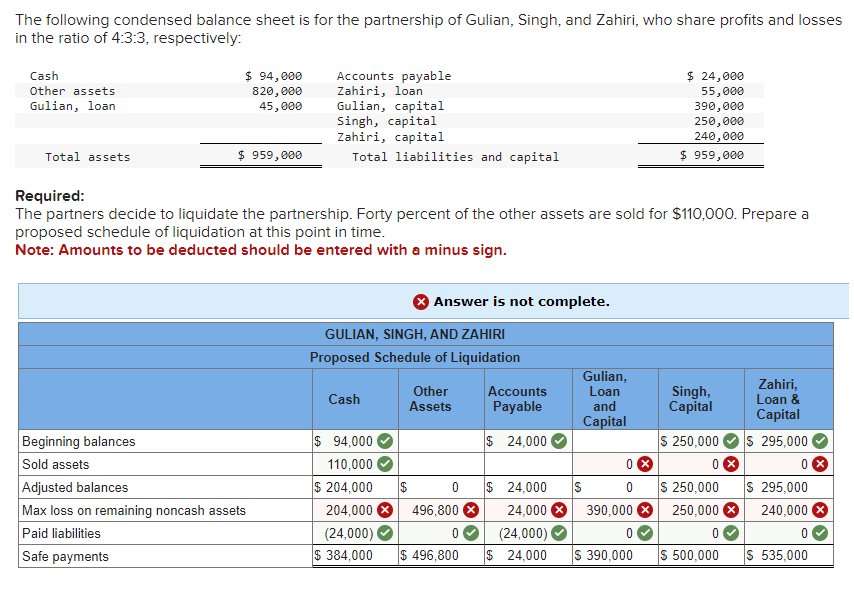Click the green checkmark beside Cash $94,000
The image size is (854, 607).
pos(384,439)
